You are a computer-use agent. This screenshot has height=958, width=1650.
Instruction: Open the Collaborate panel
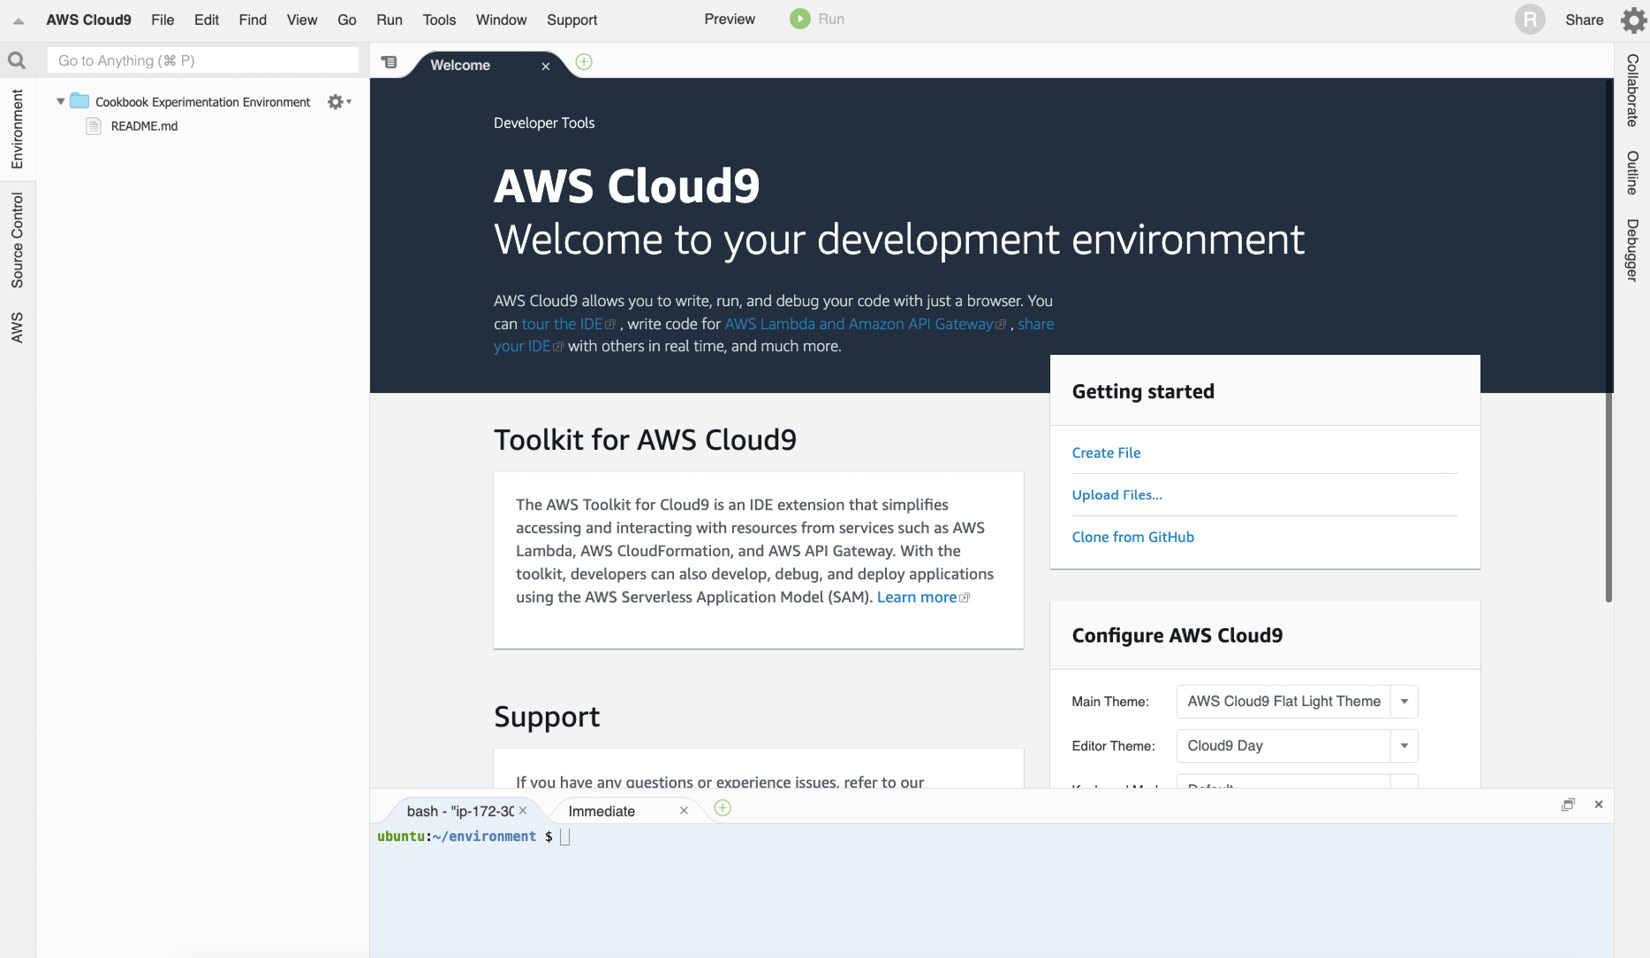click(1632, 91)
